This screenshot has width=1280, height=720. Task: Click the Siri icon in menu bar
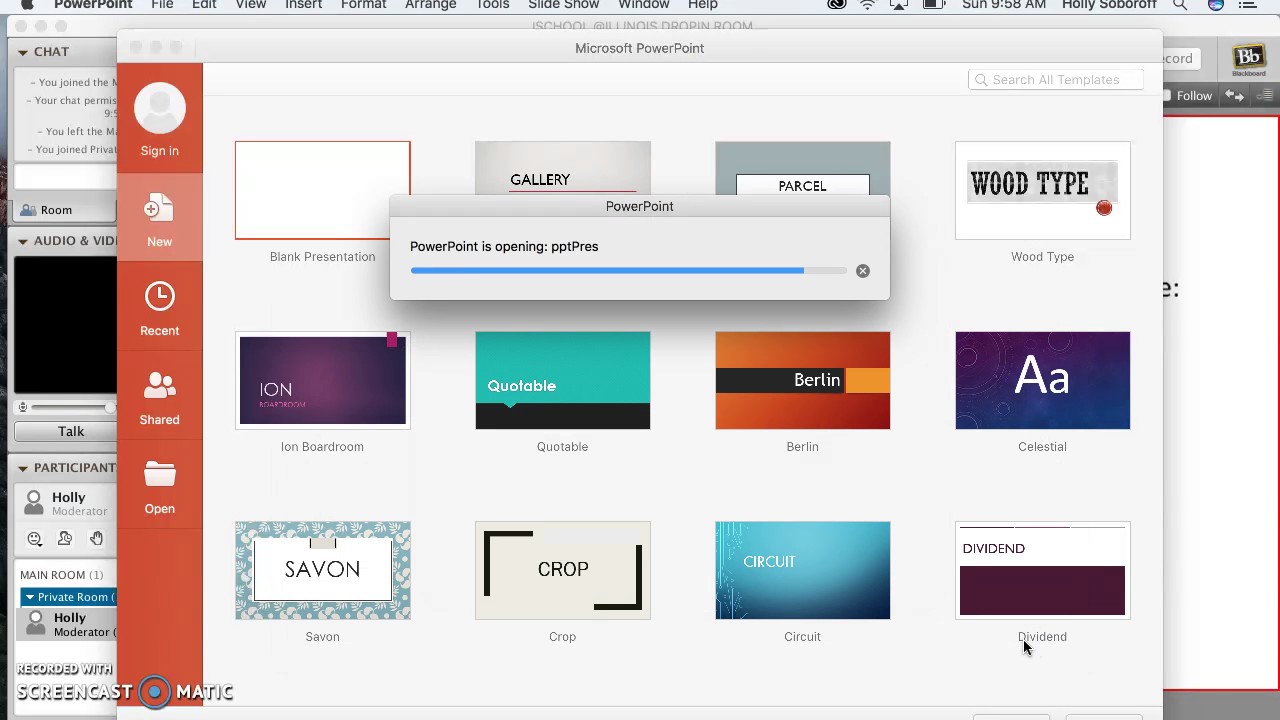(1215, 4)
